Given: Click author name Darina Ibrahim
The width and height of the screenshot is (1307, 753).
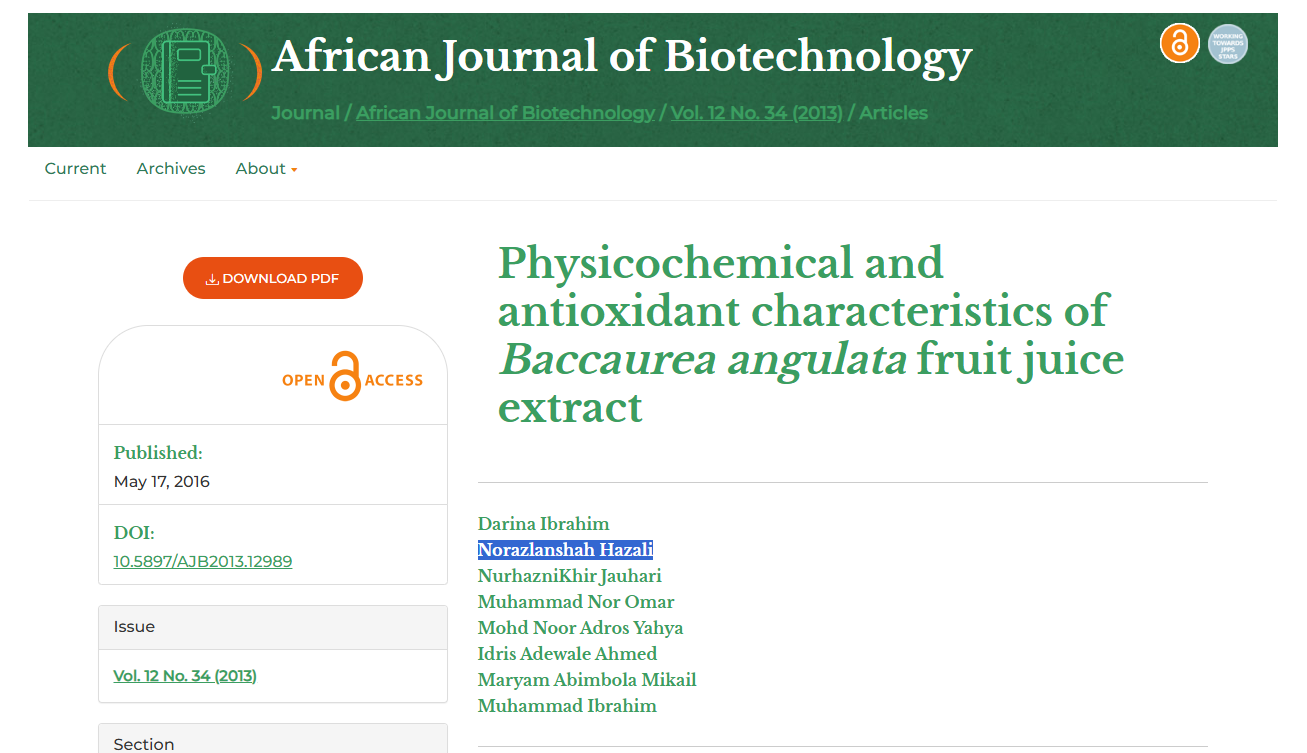Looking at the screenshot, I should point(543,524).
